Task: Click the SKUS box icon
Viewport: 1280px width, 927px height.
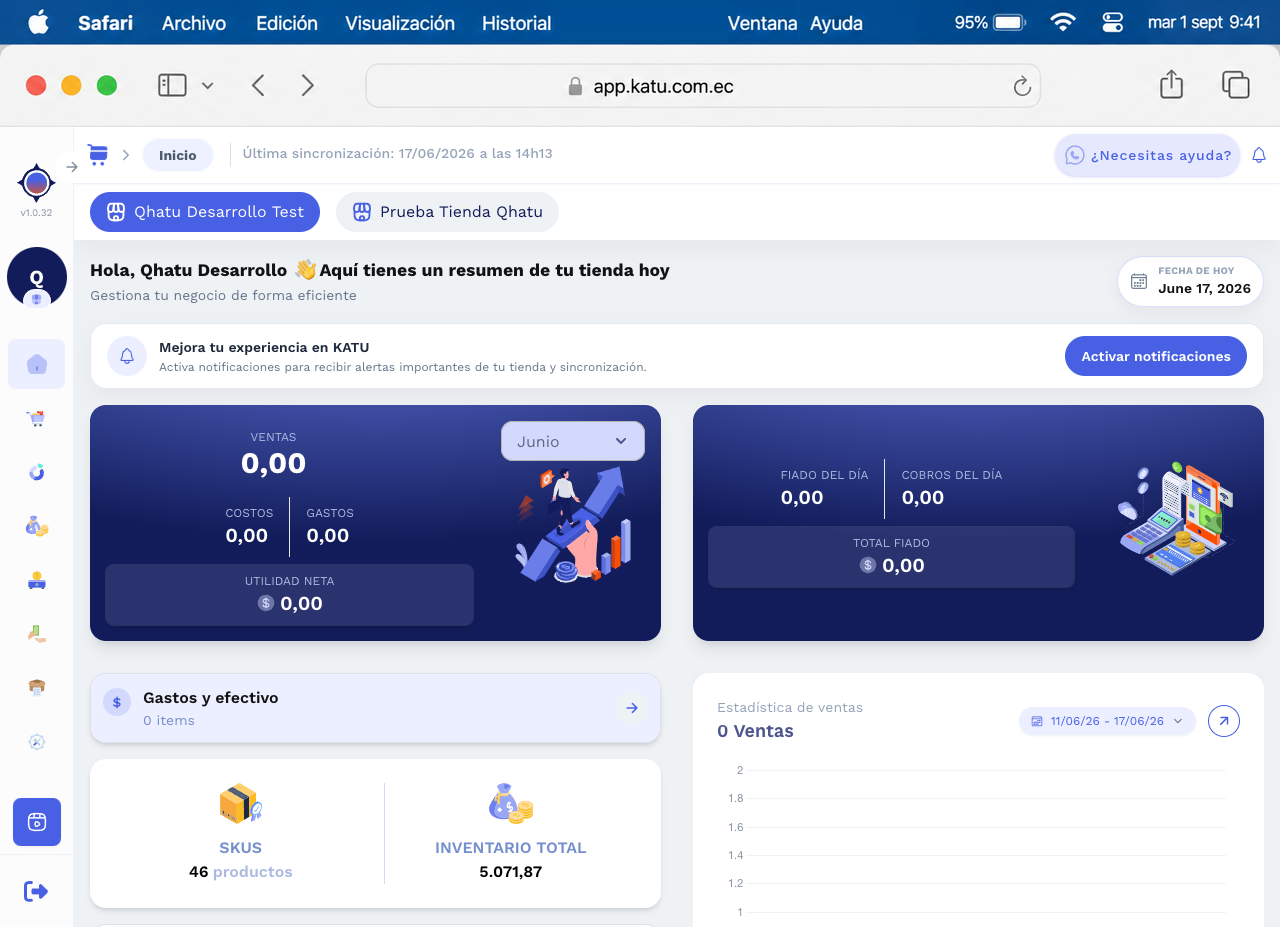Action: tap(240, 804)
